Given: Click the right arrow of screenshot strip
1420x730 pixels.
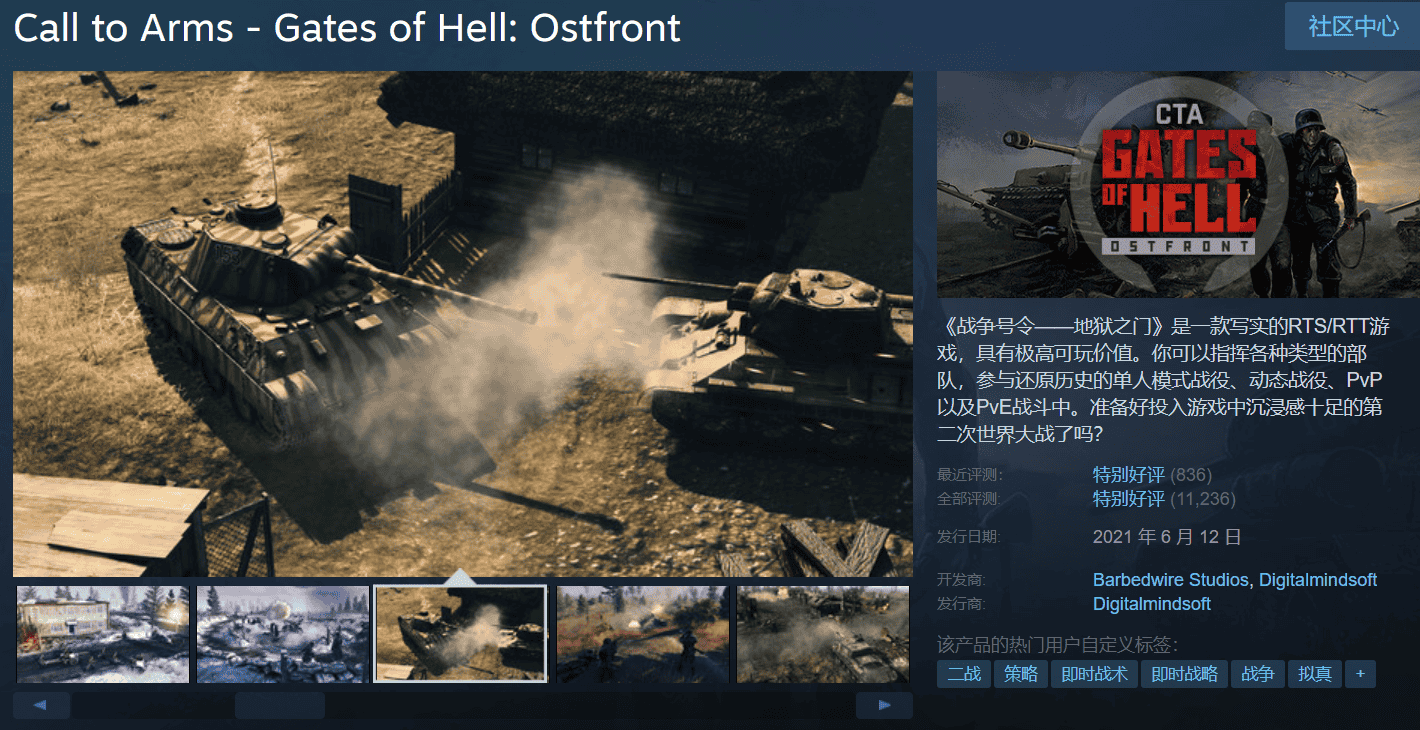Looking at the screenshot, I should tap(884, 705).
